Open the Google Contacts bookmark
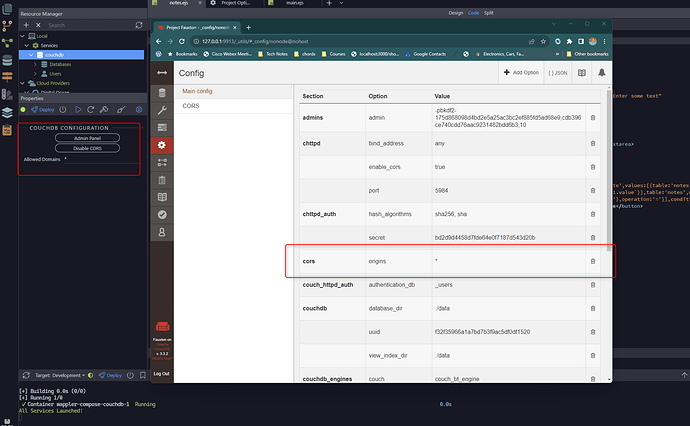The height and width of the screenshot is (426, 690). click(x=426, y=54)
